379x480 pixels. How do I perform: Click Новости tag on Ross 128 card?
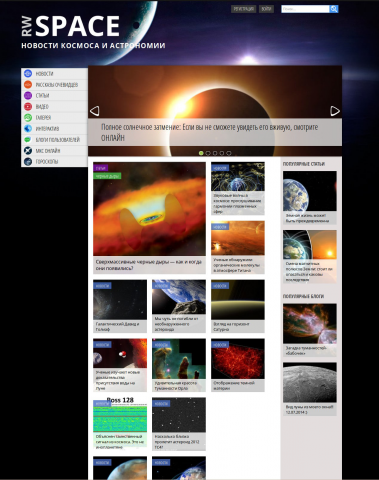coord(102,403)
